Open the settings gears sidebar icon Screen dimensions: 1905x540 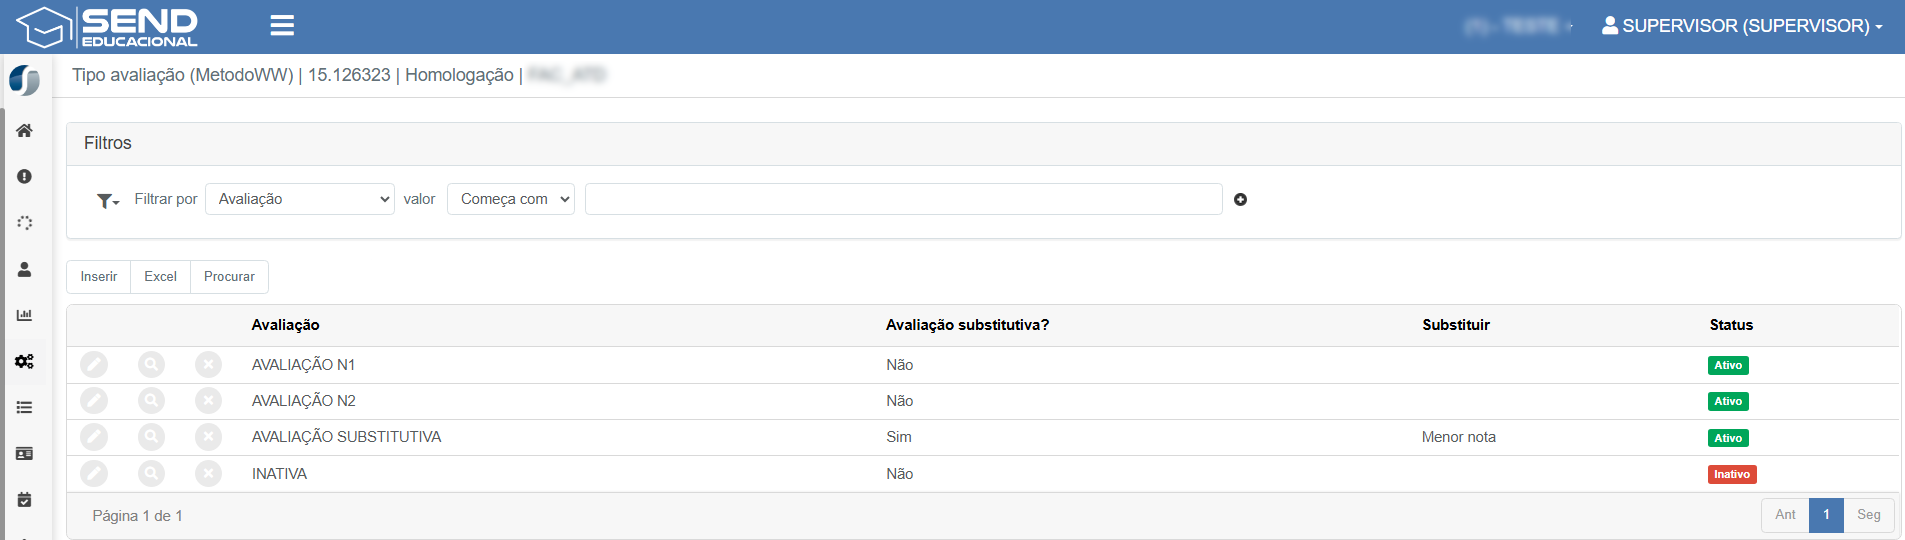tap(24, 361)
